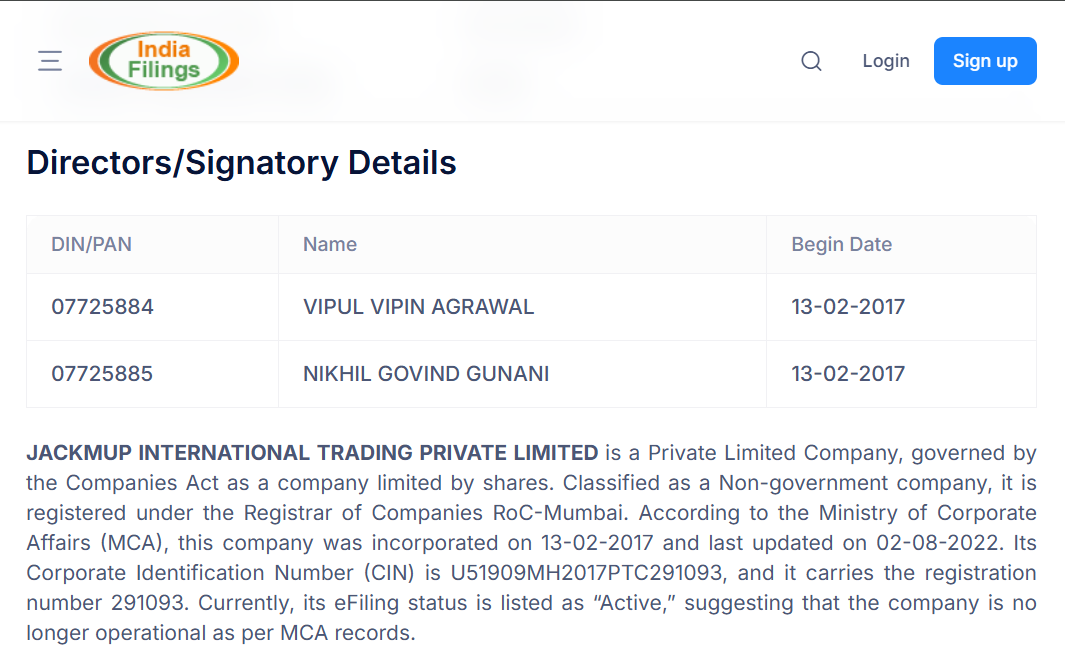Screen dimensions: 1065x668
Task: Click Vipul Agrawal's begin date 13-02-2017
Action: pyautogui.click(x=848, y=307)
